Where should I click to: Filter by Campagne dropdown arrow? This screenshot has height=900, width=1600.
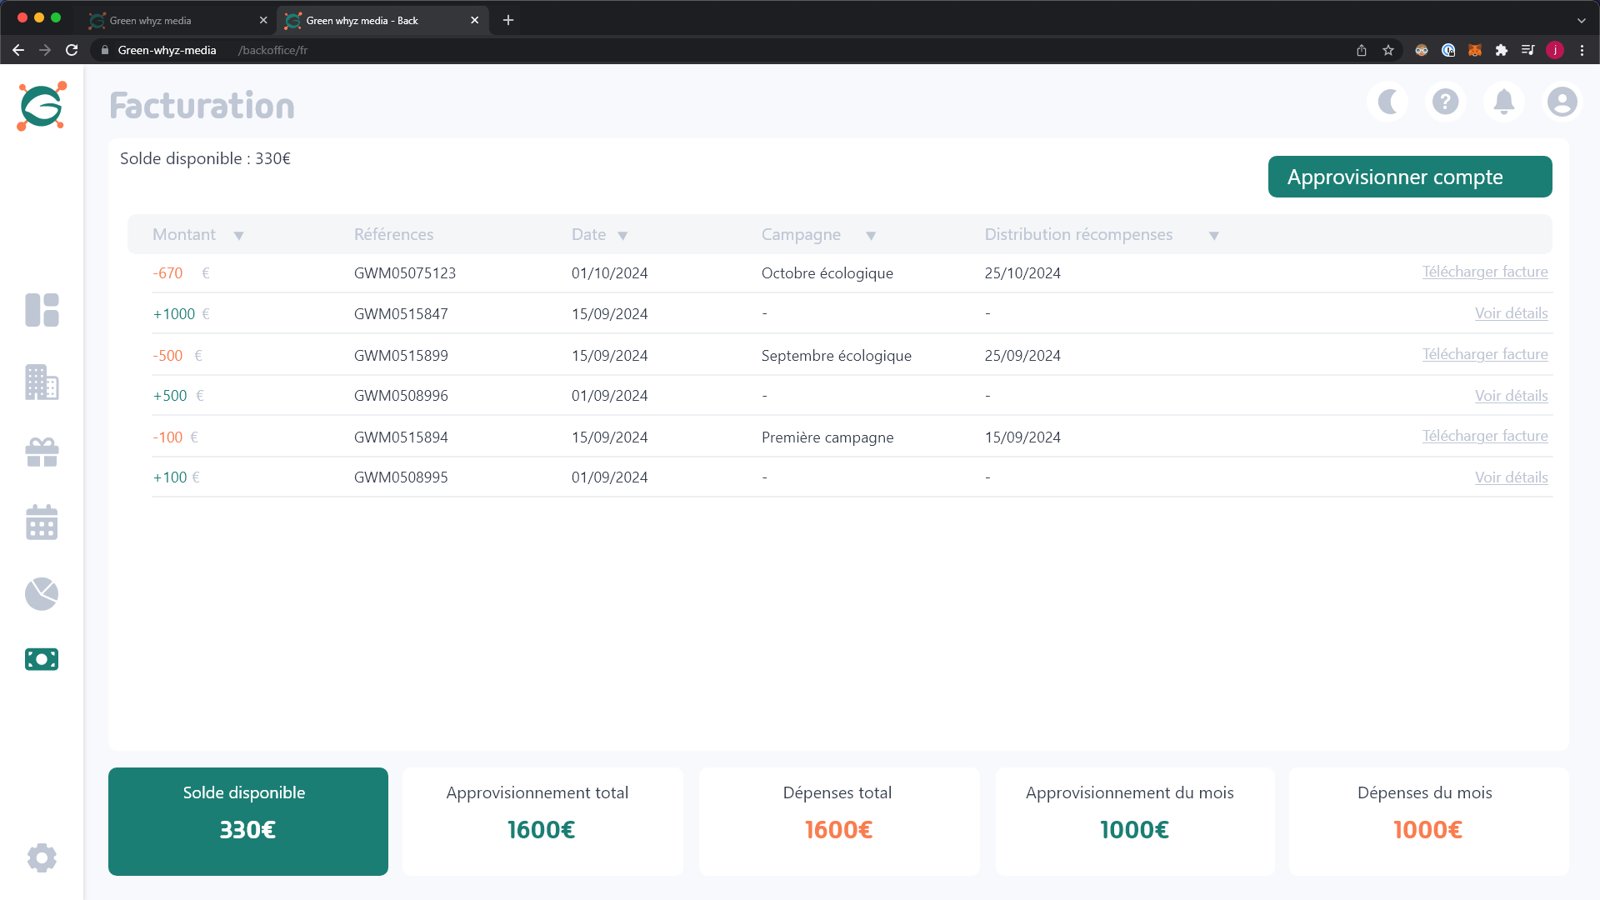coord(871,236)
